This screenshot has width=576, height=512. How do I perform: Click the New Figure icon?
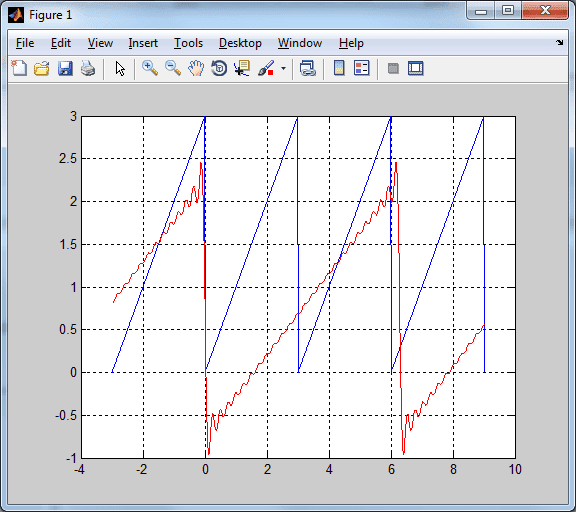click(19, 68)
